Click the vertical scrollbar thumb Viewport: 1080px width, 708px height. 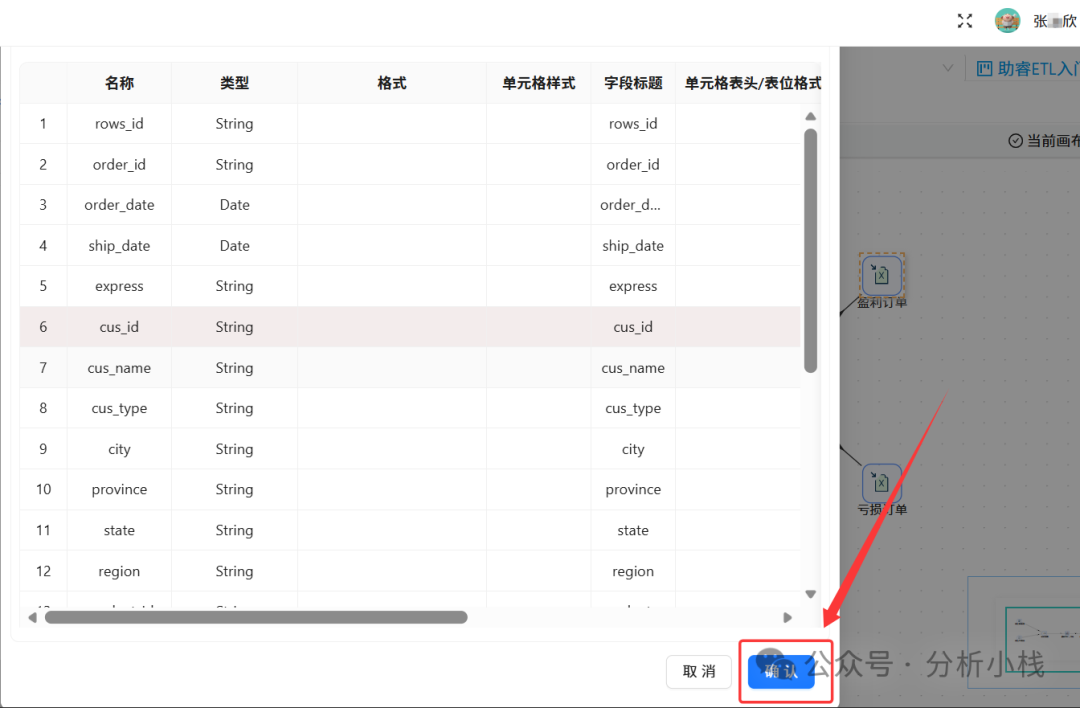click(811, 251)
